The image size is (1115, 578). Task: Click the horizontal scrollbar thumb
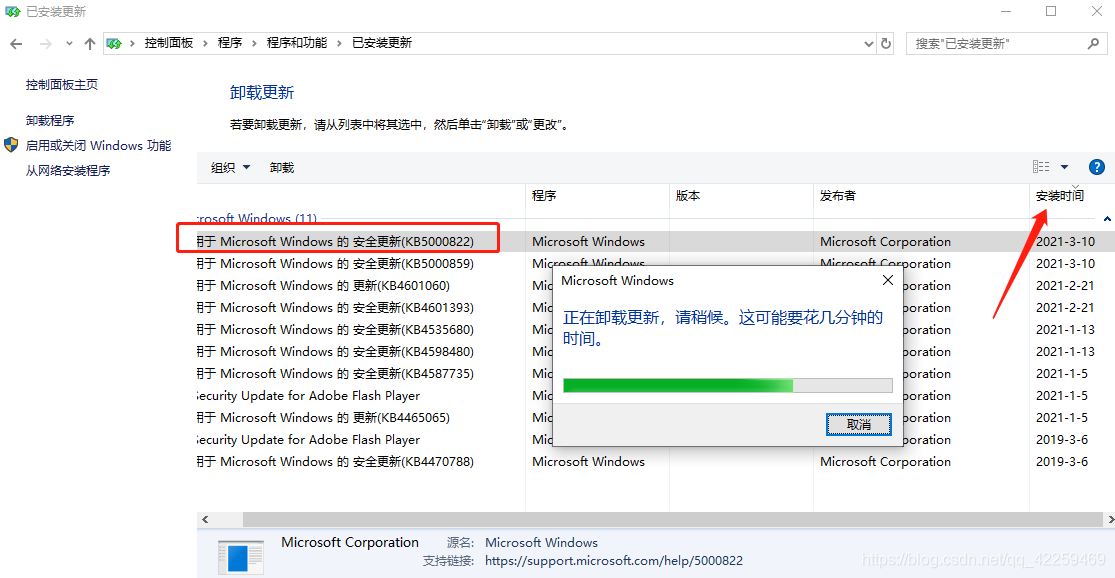coord(672,520)
